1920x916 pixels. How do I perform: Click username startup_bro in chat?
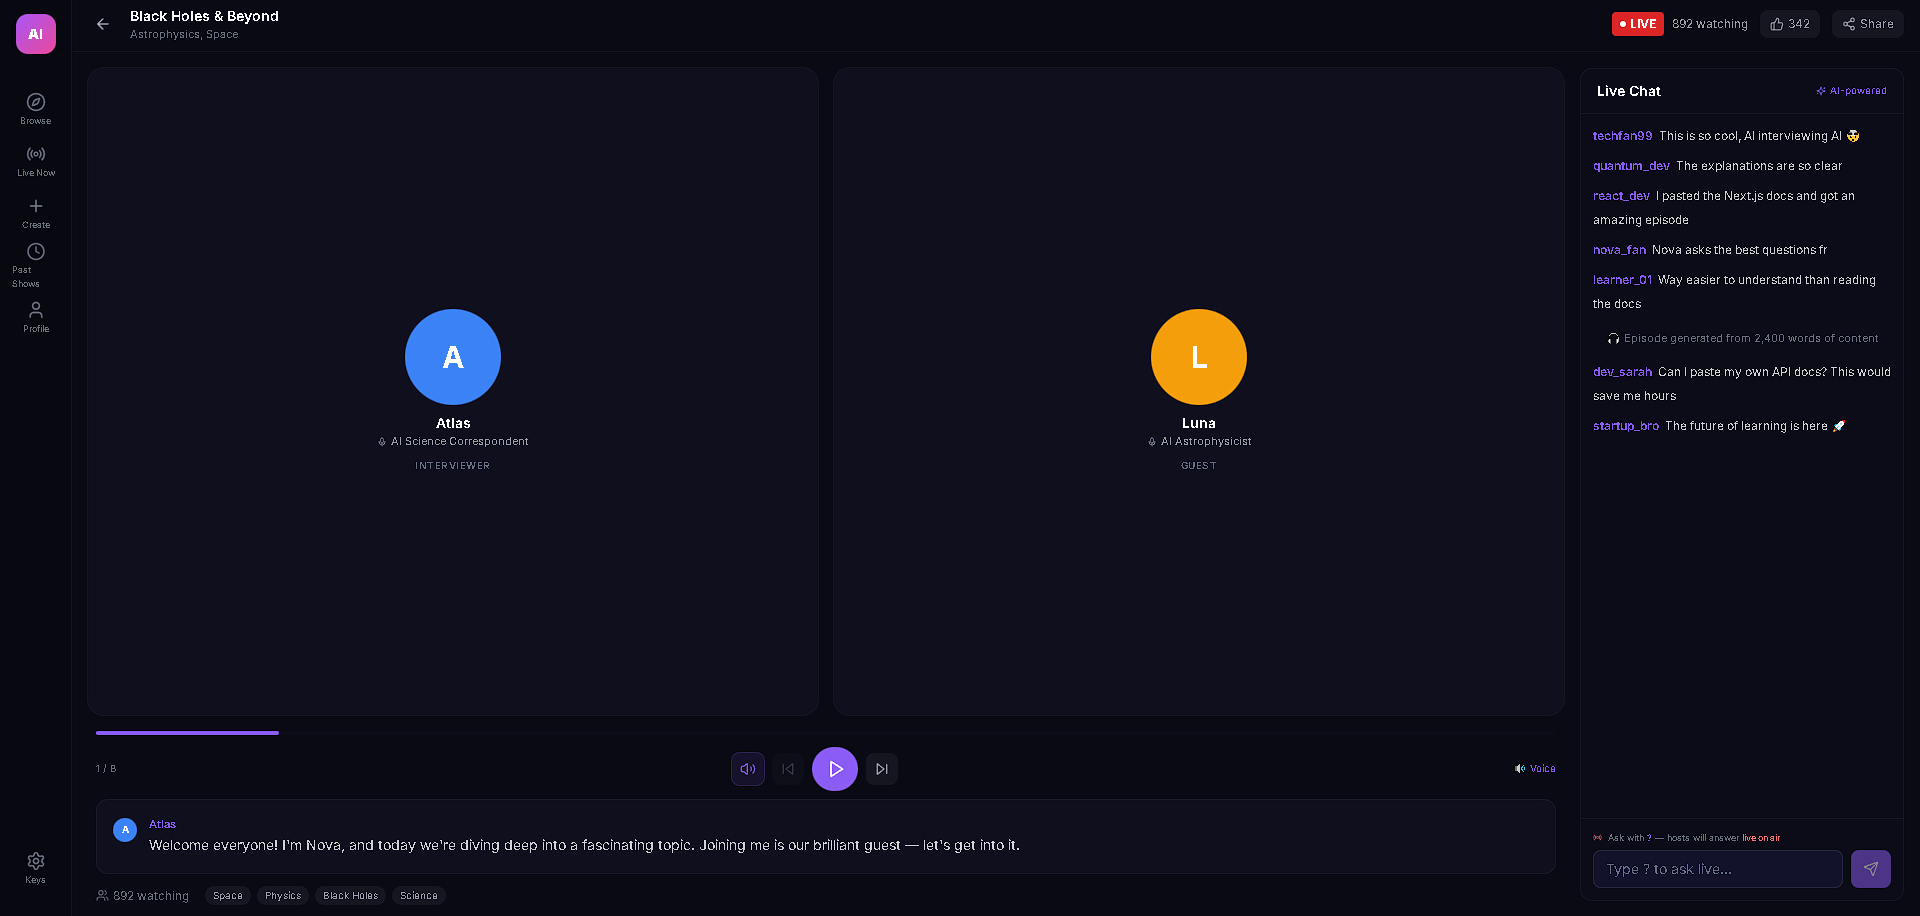[1626, 426]
